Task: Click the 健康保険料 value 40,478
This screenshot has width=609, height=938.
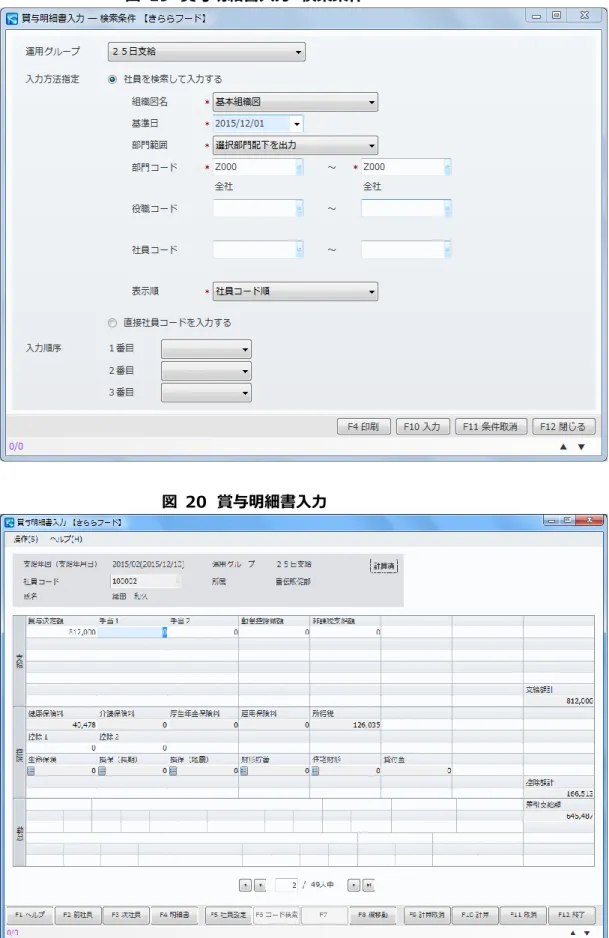Action: [x=84, y=725]
